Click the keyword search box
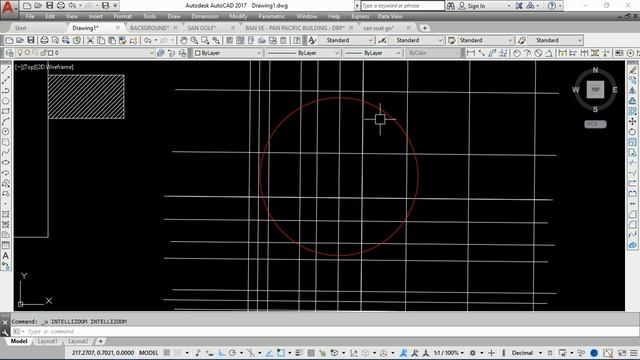Image resolution: width=640 pixels, height=360 pixels. coord(402,6)
